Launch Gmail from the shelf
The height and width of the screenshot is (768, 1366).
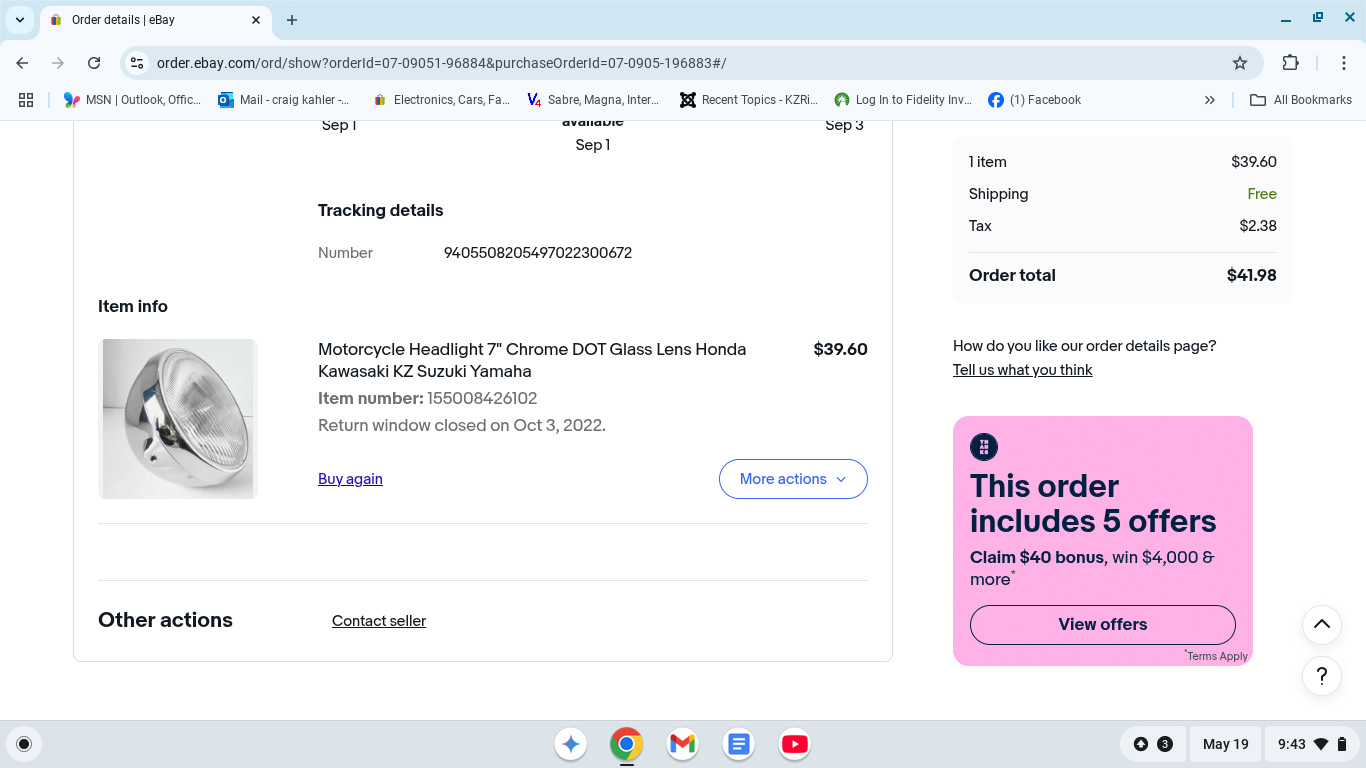[682, 744]
